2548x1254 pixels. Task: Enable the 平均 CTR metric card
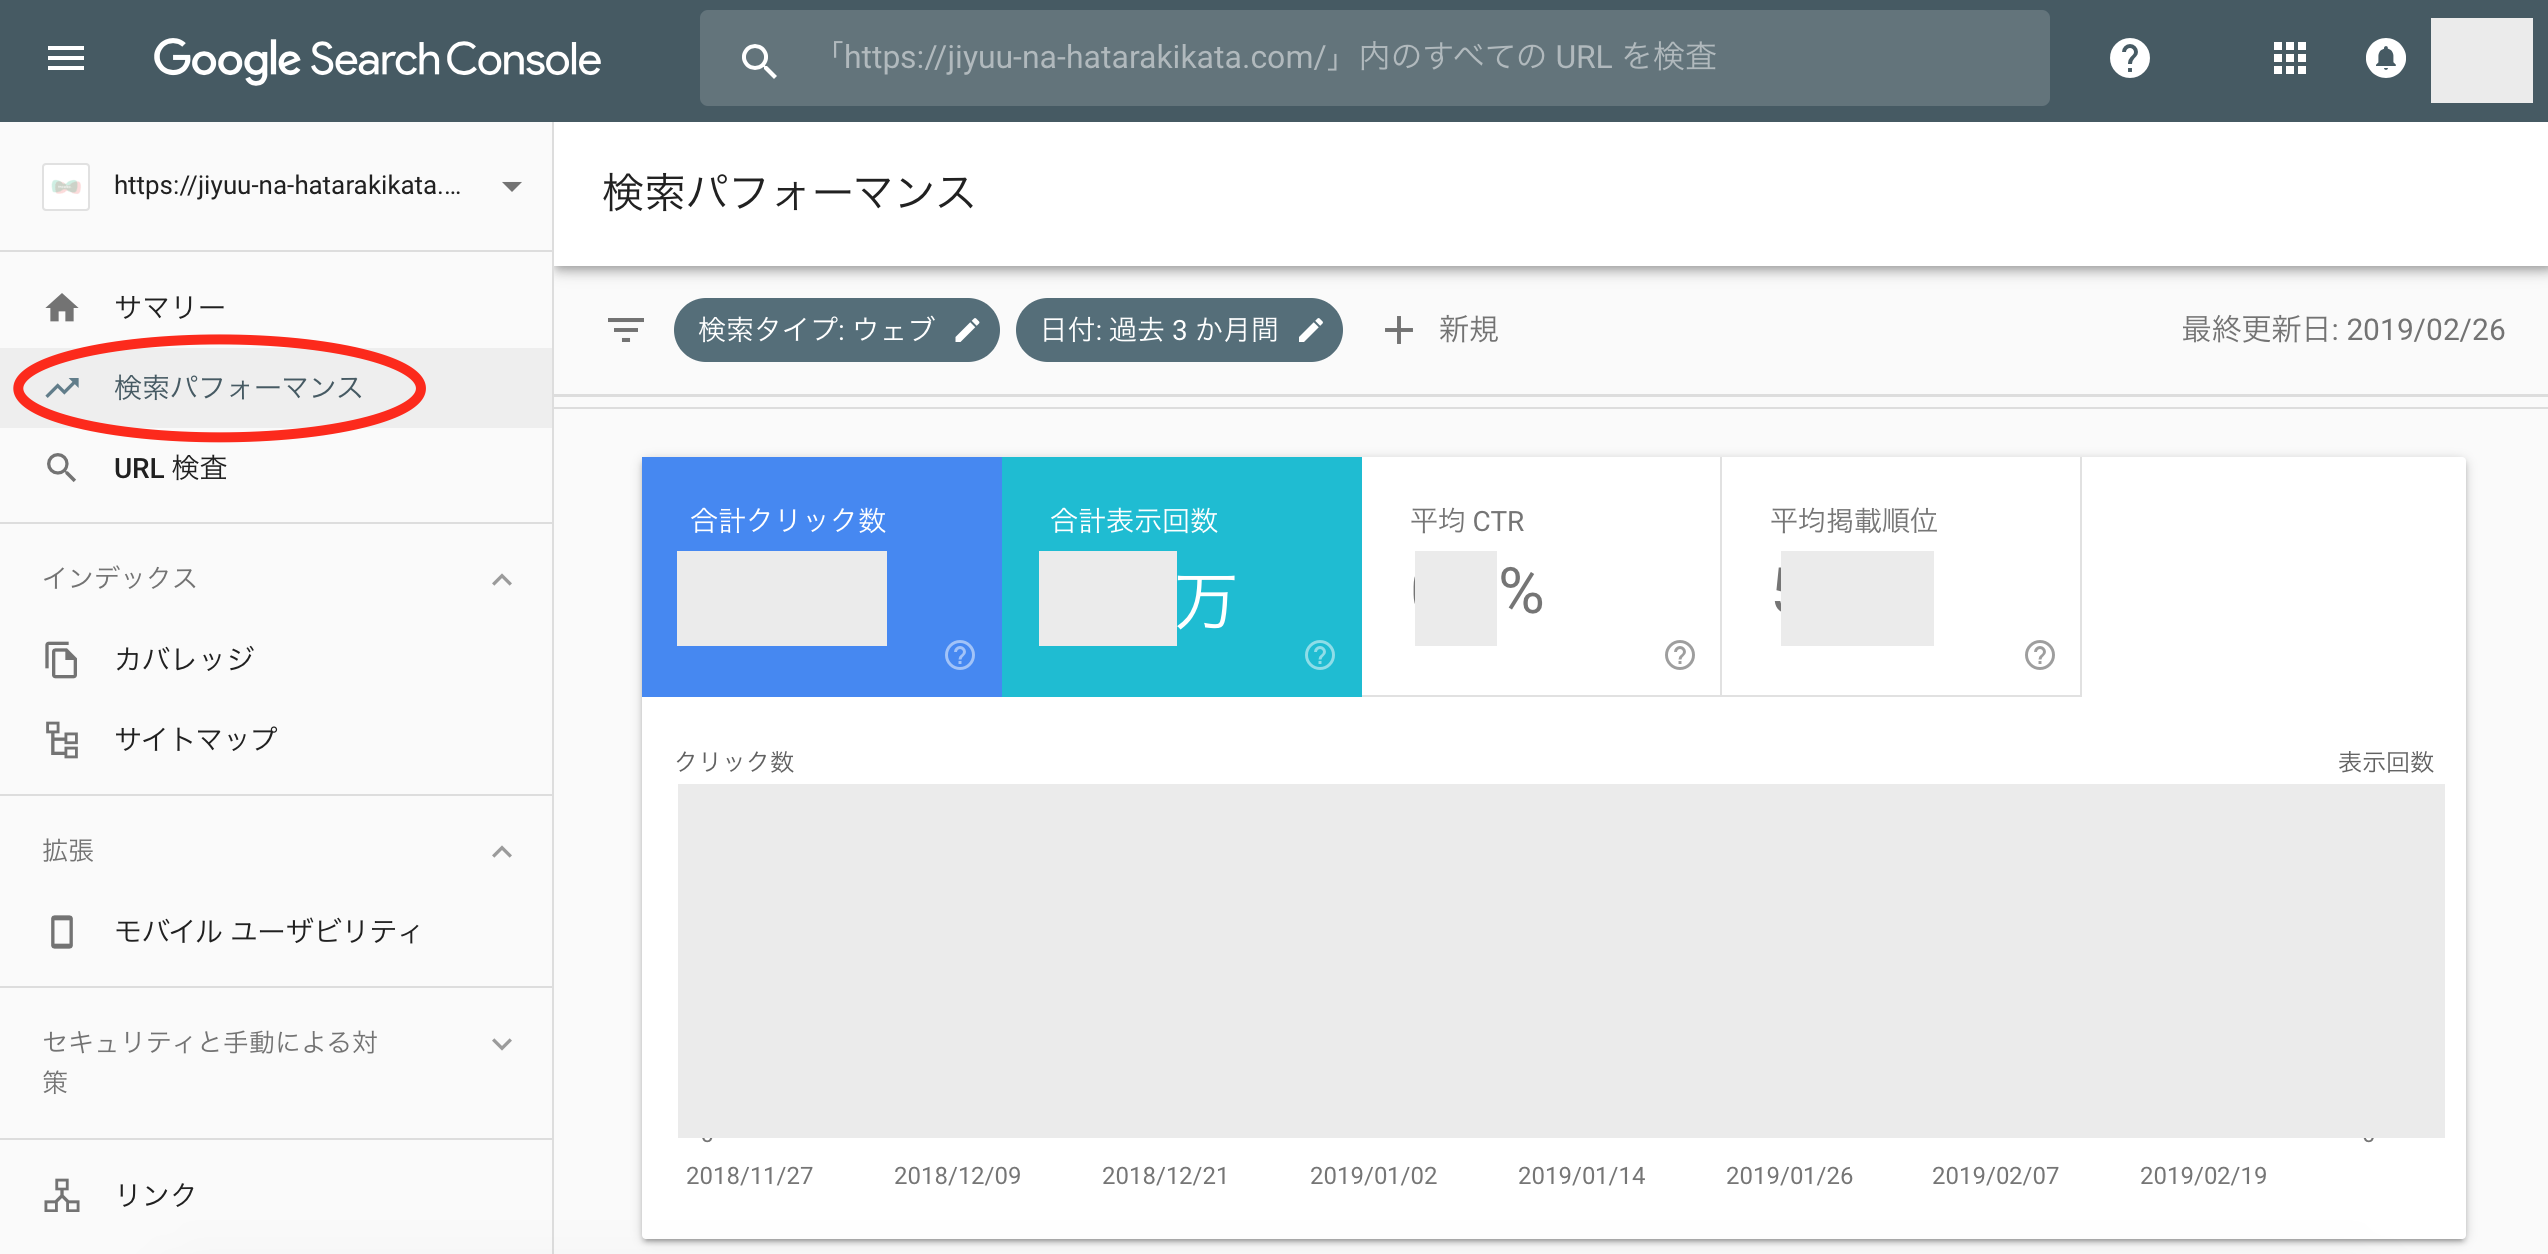click(x=1541, y=577)
